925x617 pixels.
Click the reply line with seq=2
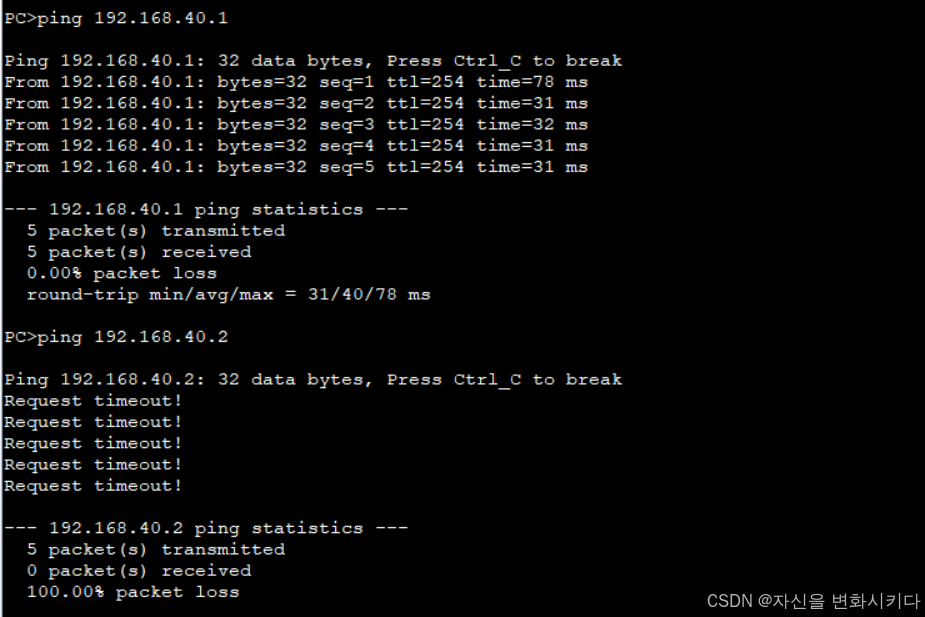[296, 103]
